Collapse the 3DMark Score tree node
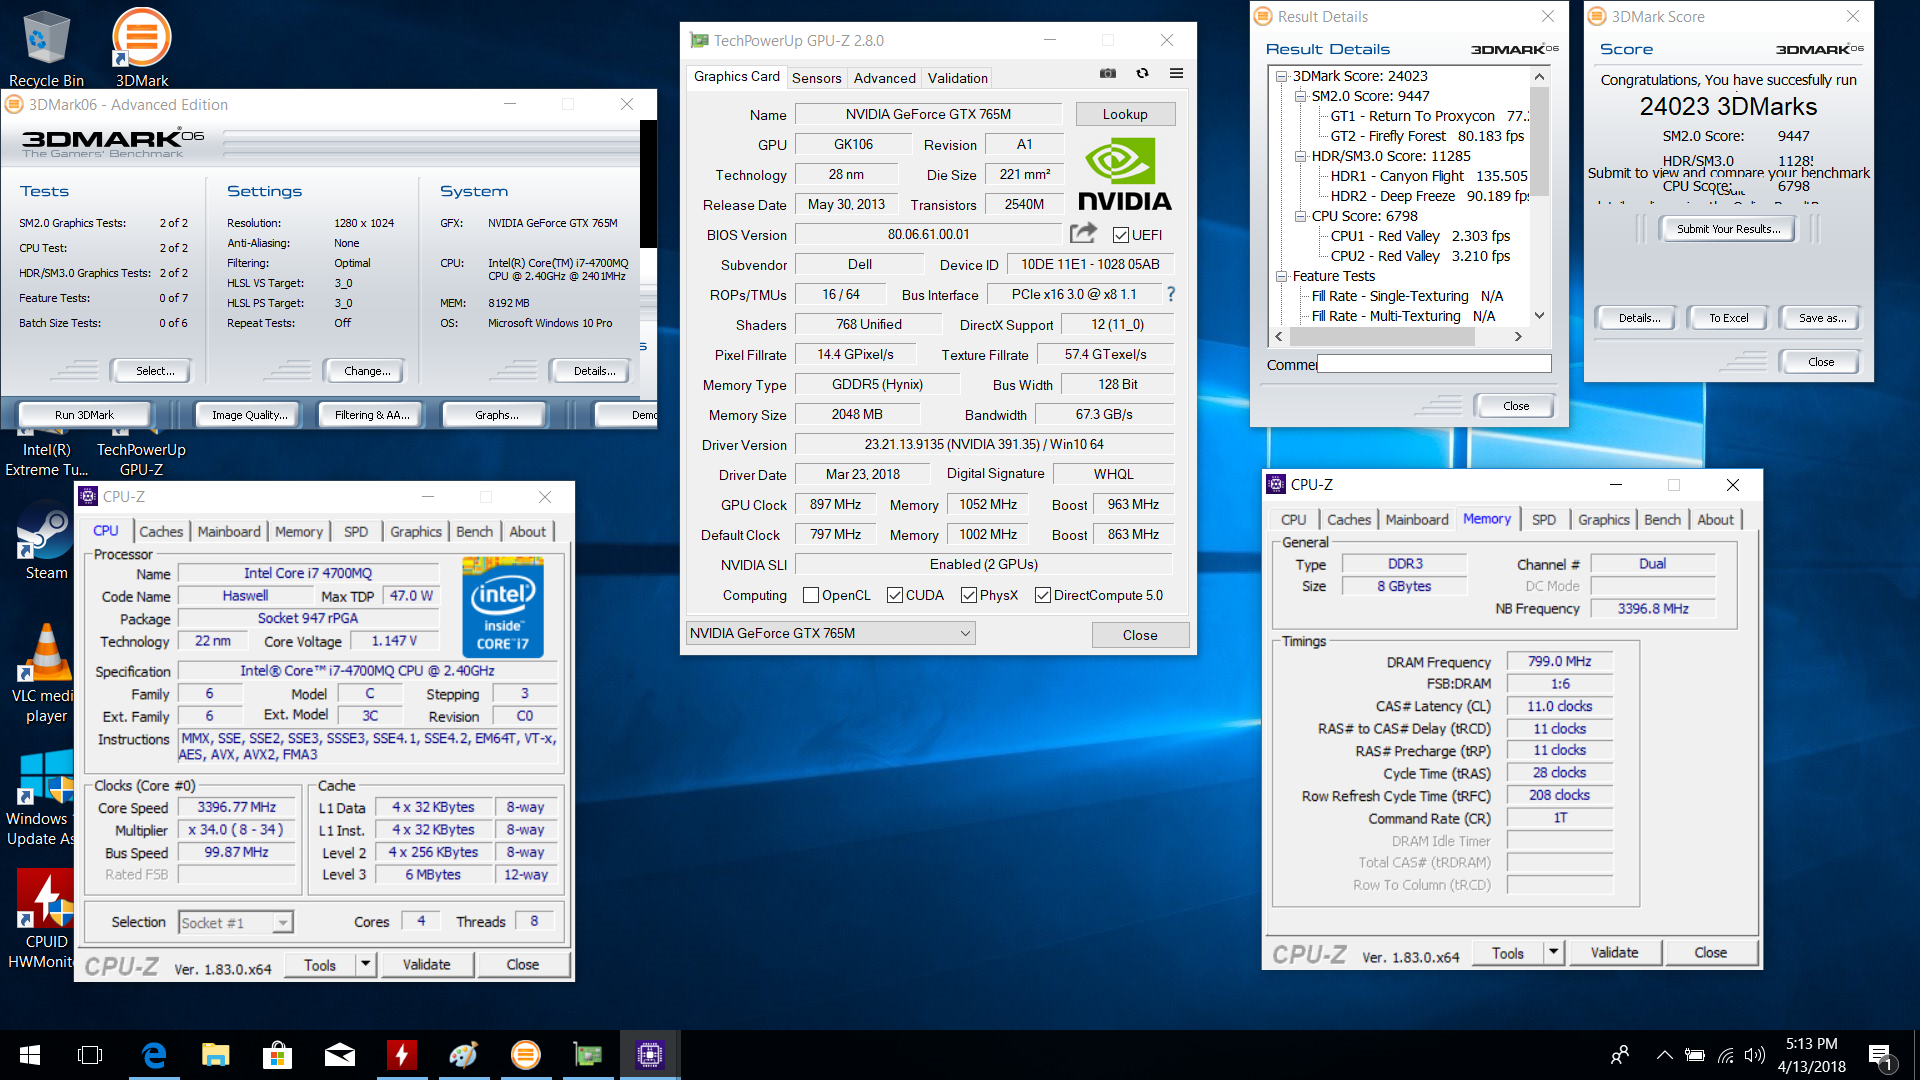The height and width of the screenshot is (1080, 1920). pos(1281,76)
